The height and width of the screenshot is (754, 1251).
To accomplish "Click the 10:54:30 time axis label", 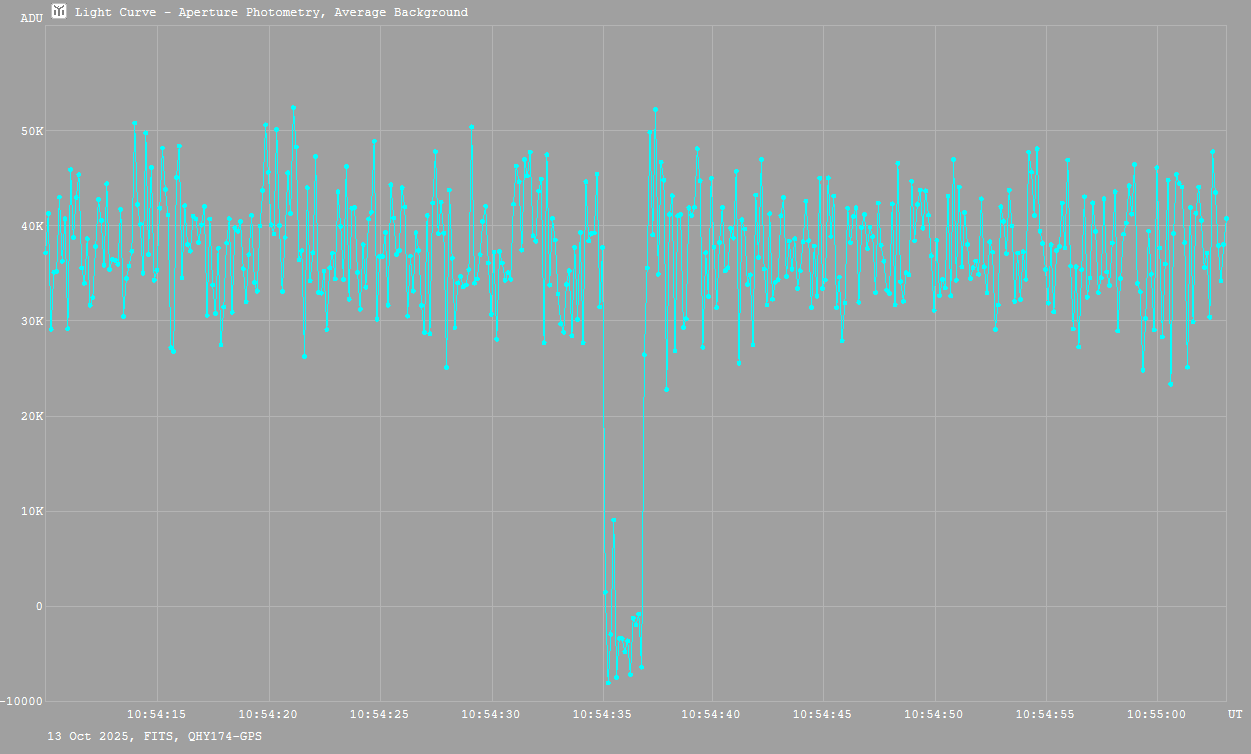I will point(490,714).
